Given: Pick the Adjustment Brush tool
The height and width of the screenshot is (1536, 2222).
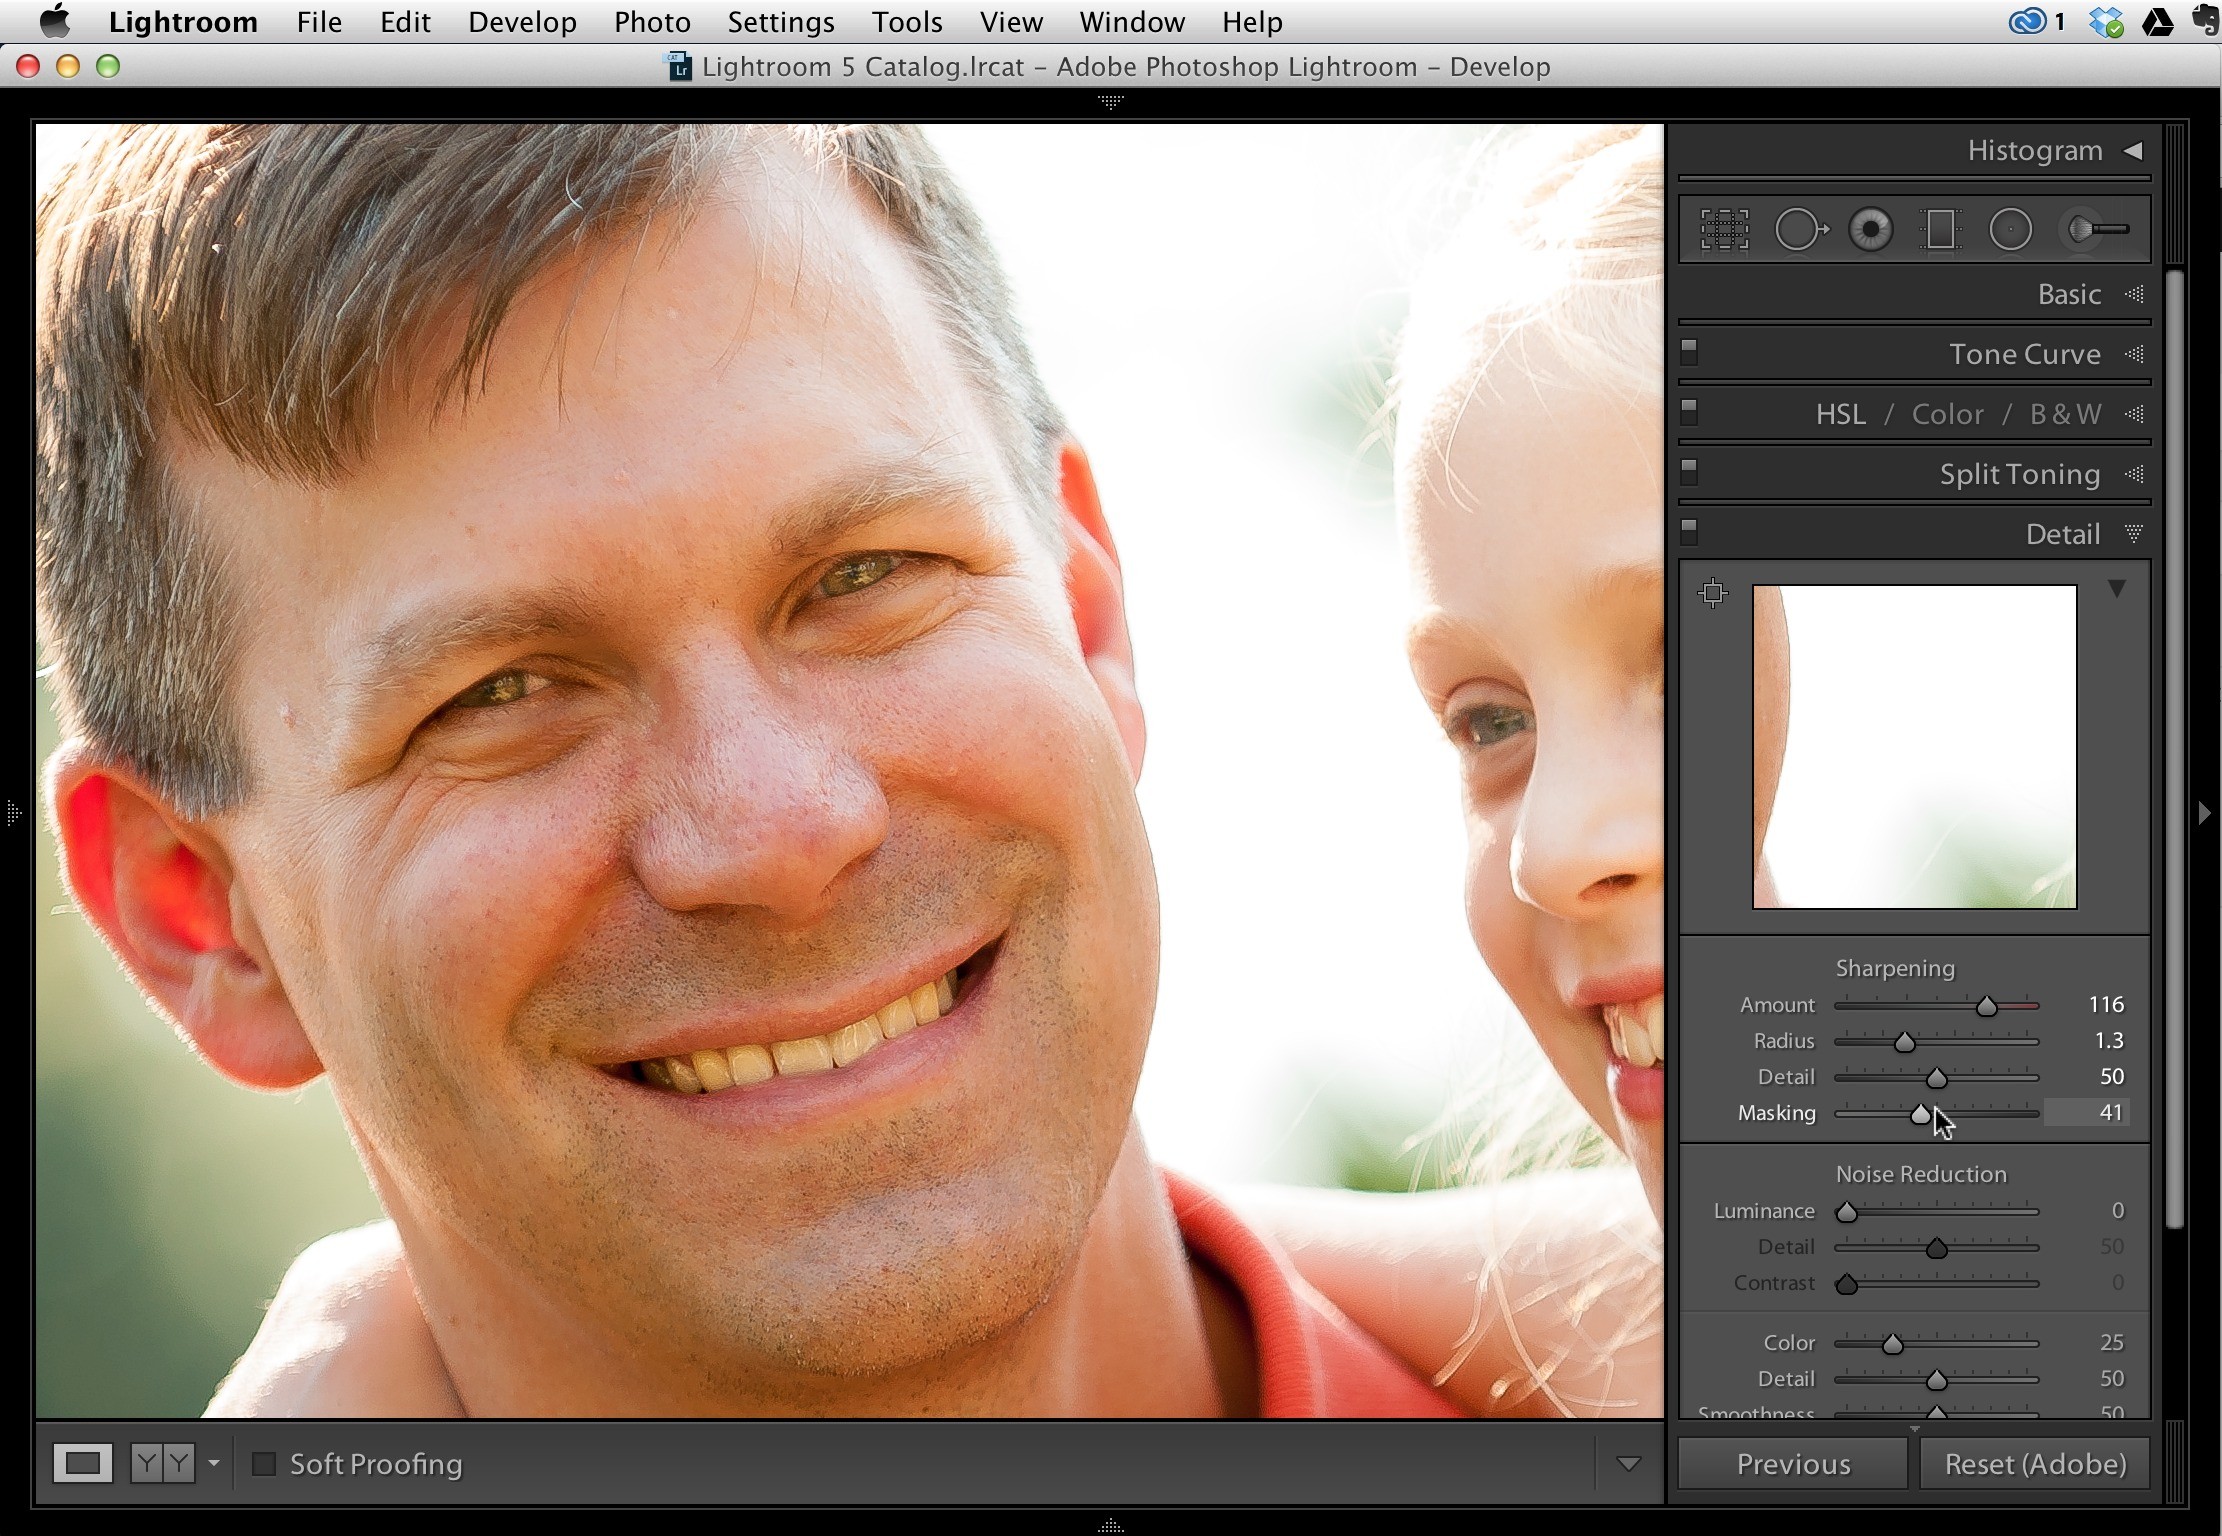Looking at the screenshot, I should coord(2096,230).
